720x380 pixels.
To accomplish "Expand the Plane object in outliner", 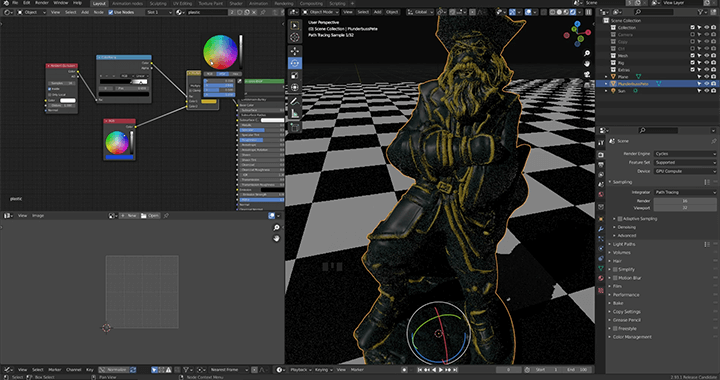I will pyautogui.click(x=606, y=77).
